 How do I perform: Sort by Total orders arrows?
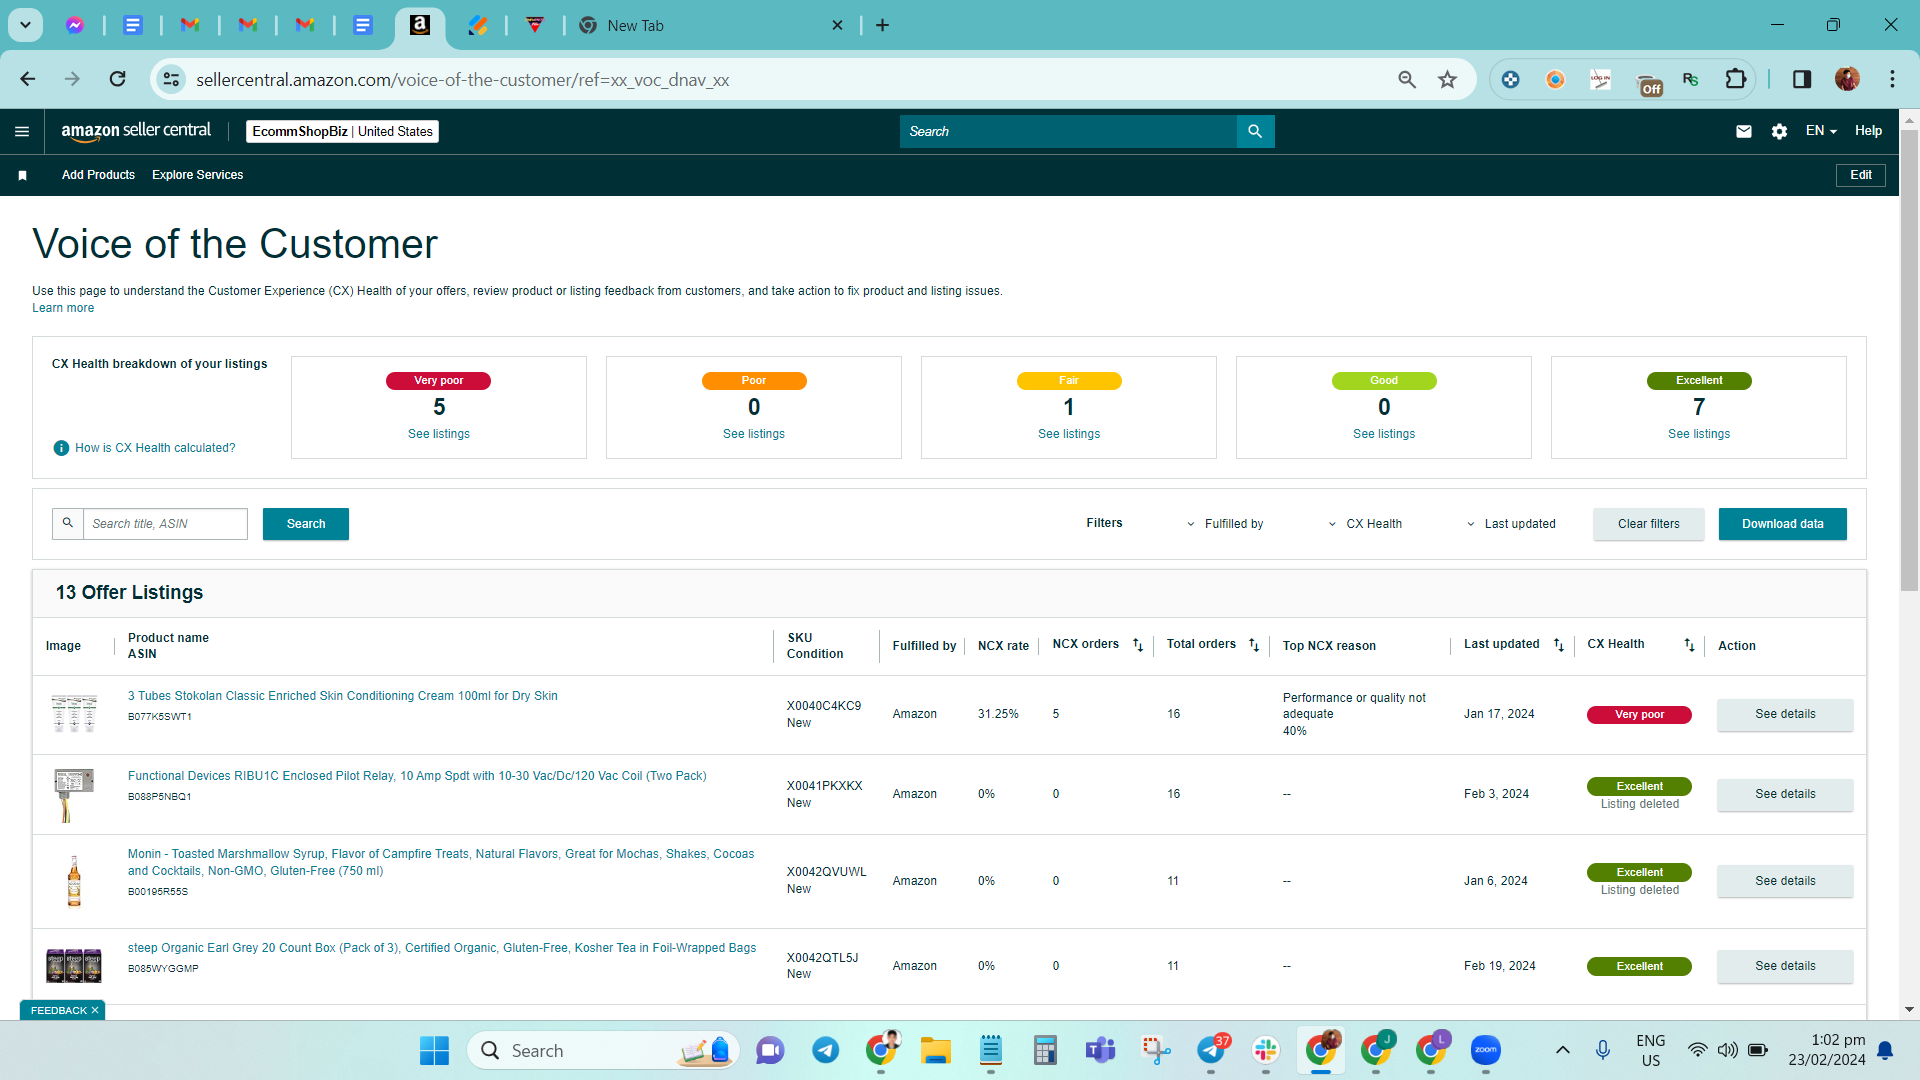[1254, 645]
